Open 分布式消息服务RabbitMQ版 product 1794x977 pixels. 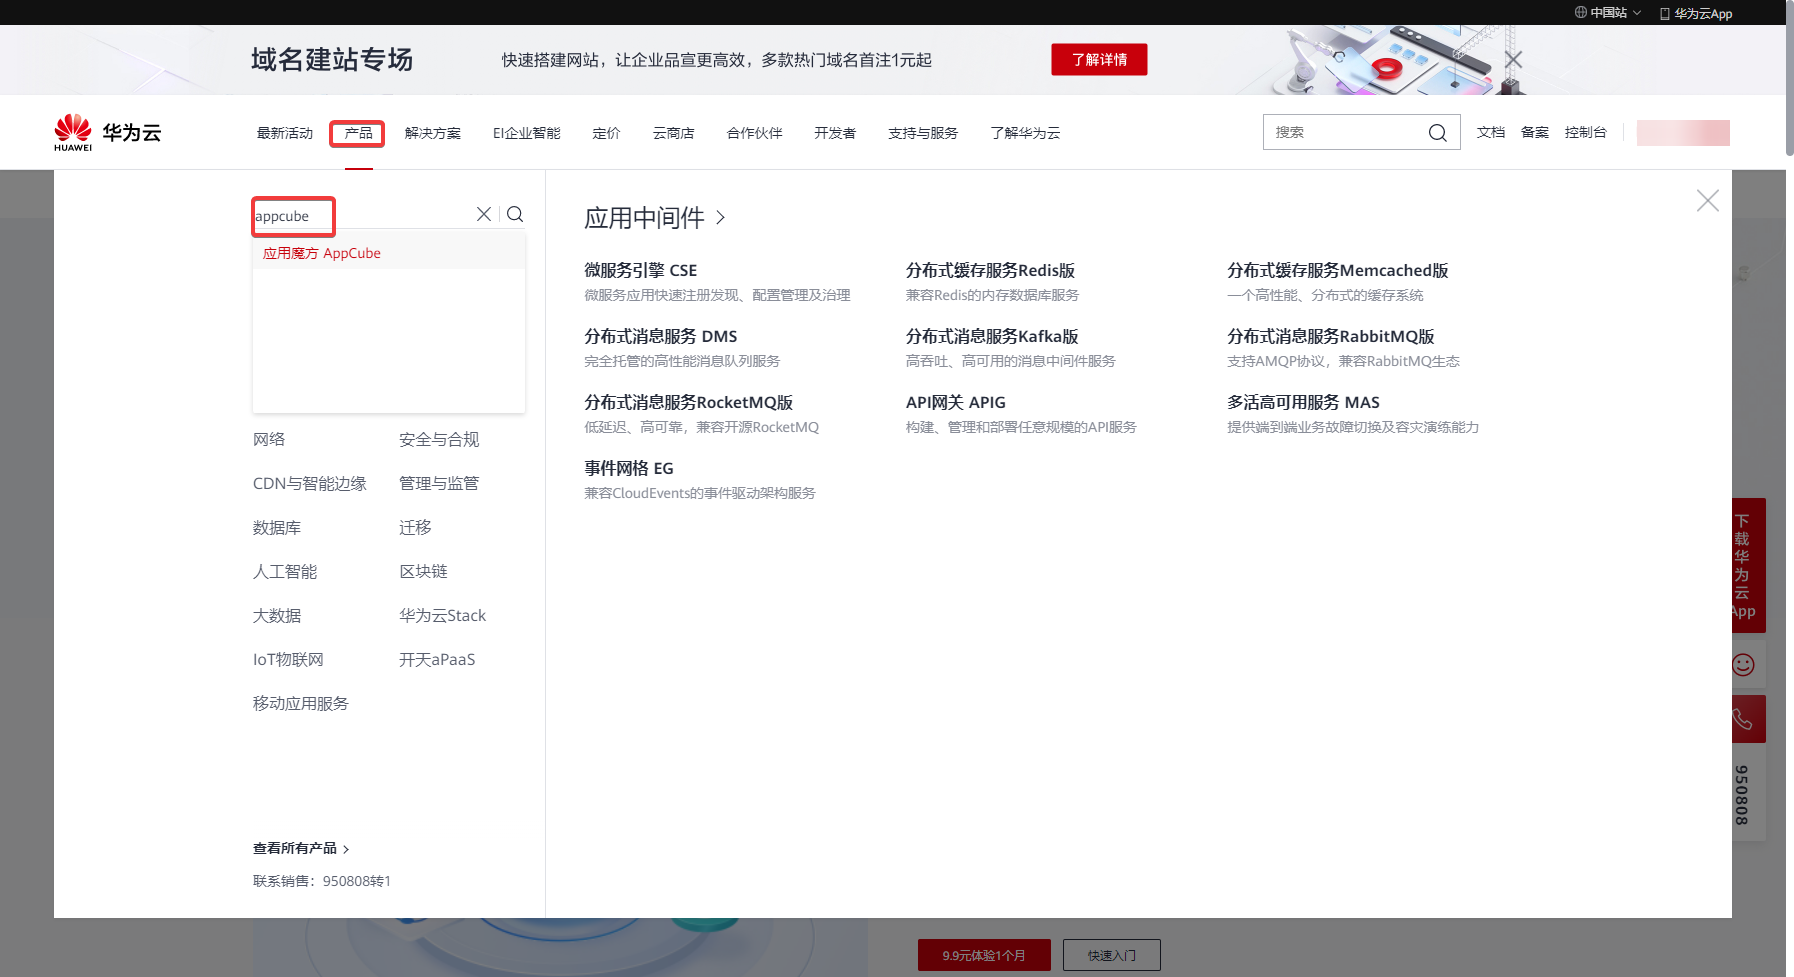(x=1331, y=336)
